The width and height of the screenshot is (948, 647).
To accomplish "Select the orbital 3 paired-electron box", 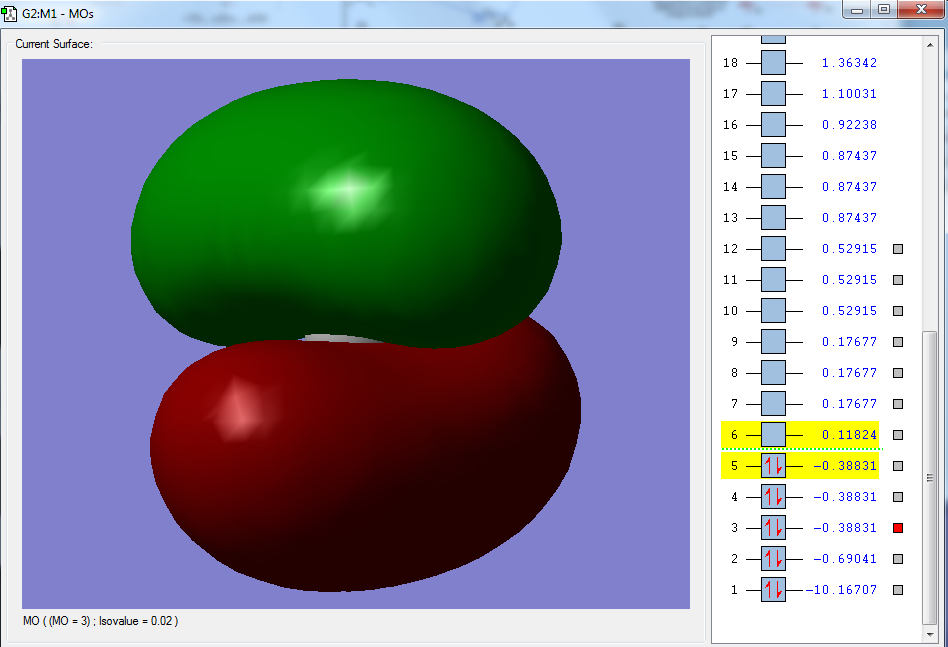I will tap(773, 528).
